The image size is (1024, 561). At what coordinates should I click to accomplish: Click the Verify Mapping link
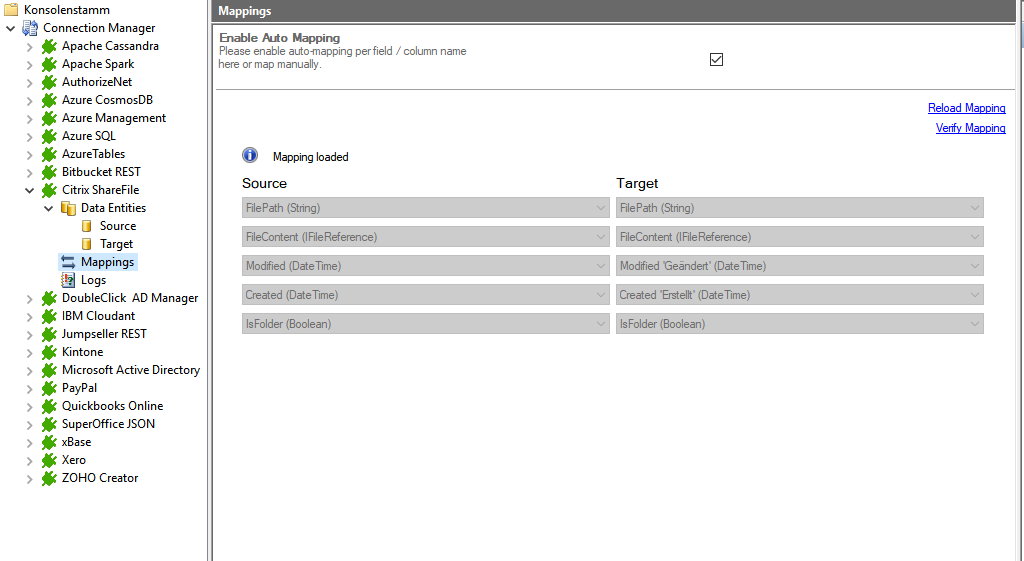(x=970, y=128)
